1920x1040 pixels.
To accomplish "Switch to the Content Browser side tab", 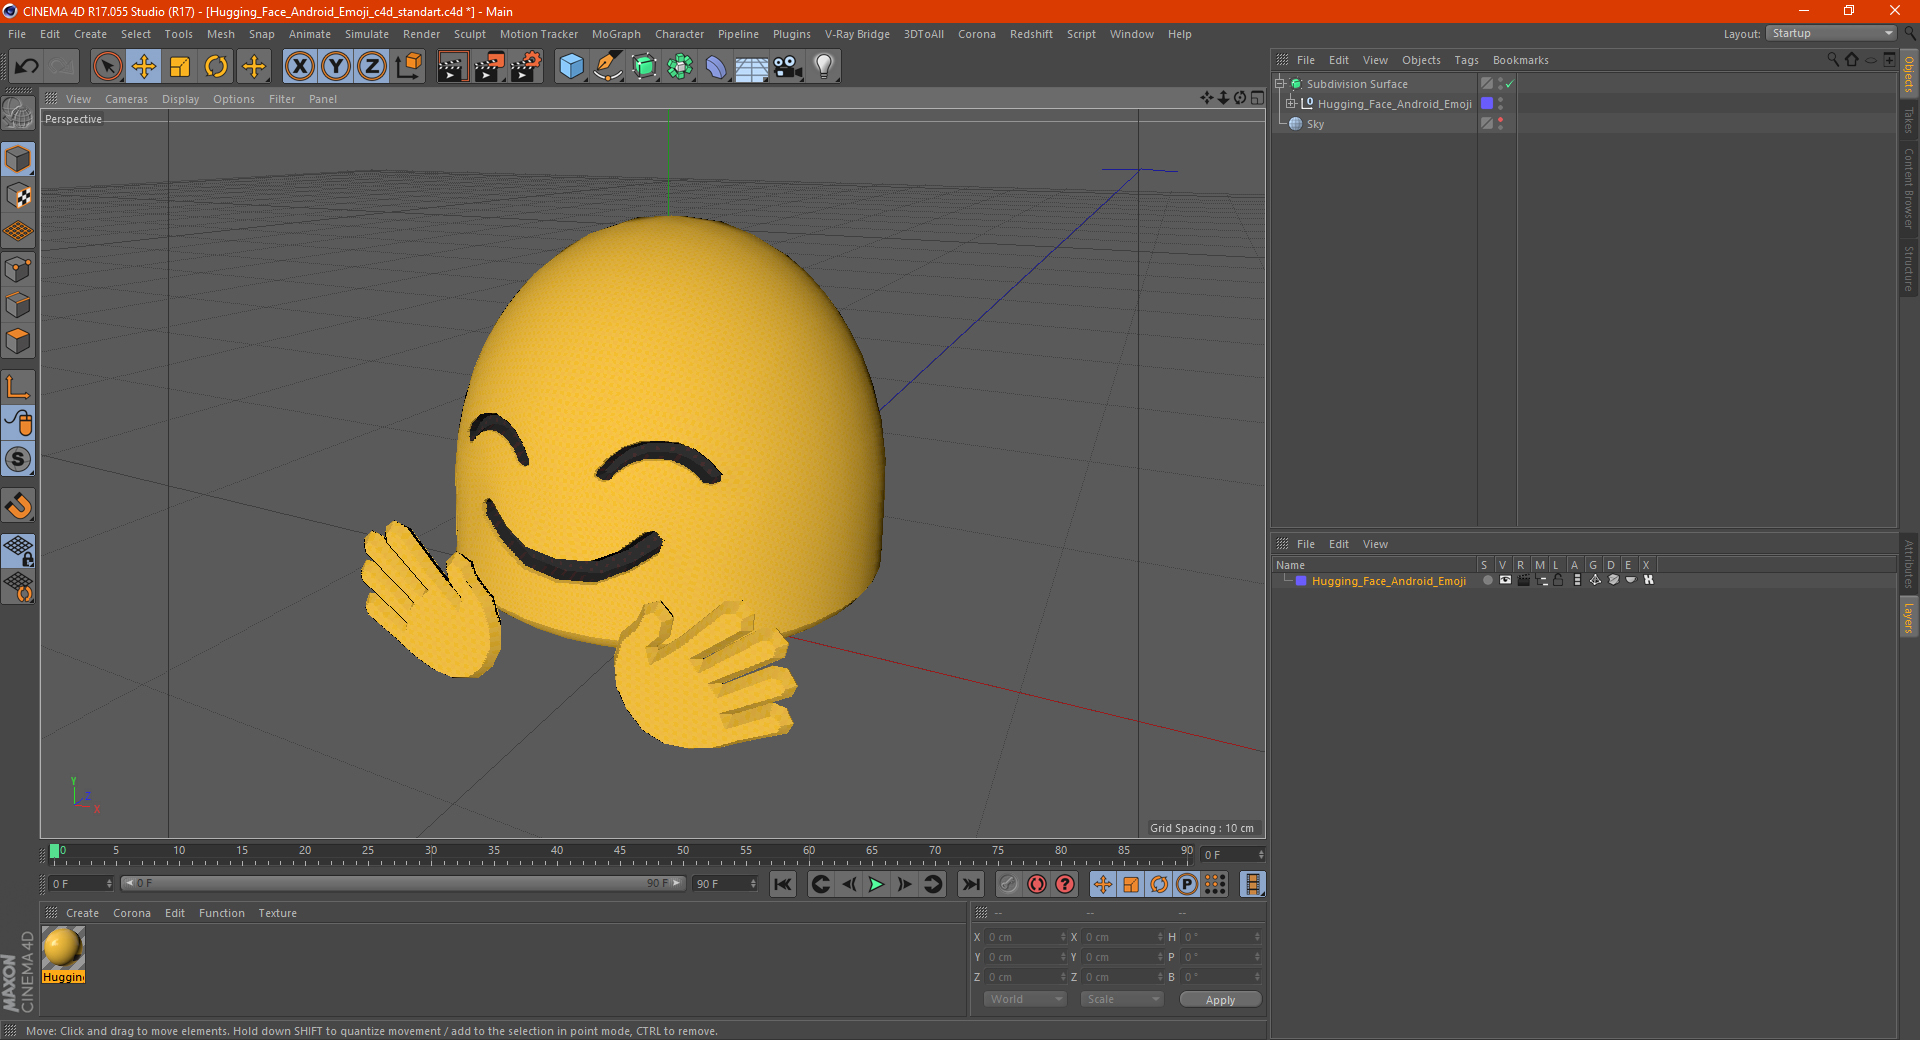I will click(x=1909, y=189).
